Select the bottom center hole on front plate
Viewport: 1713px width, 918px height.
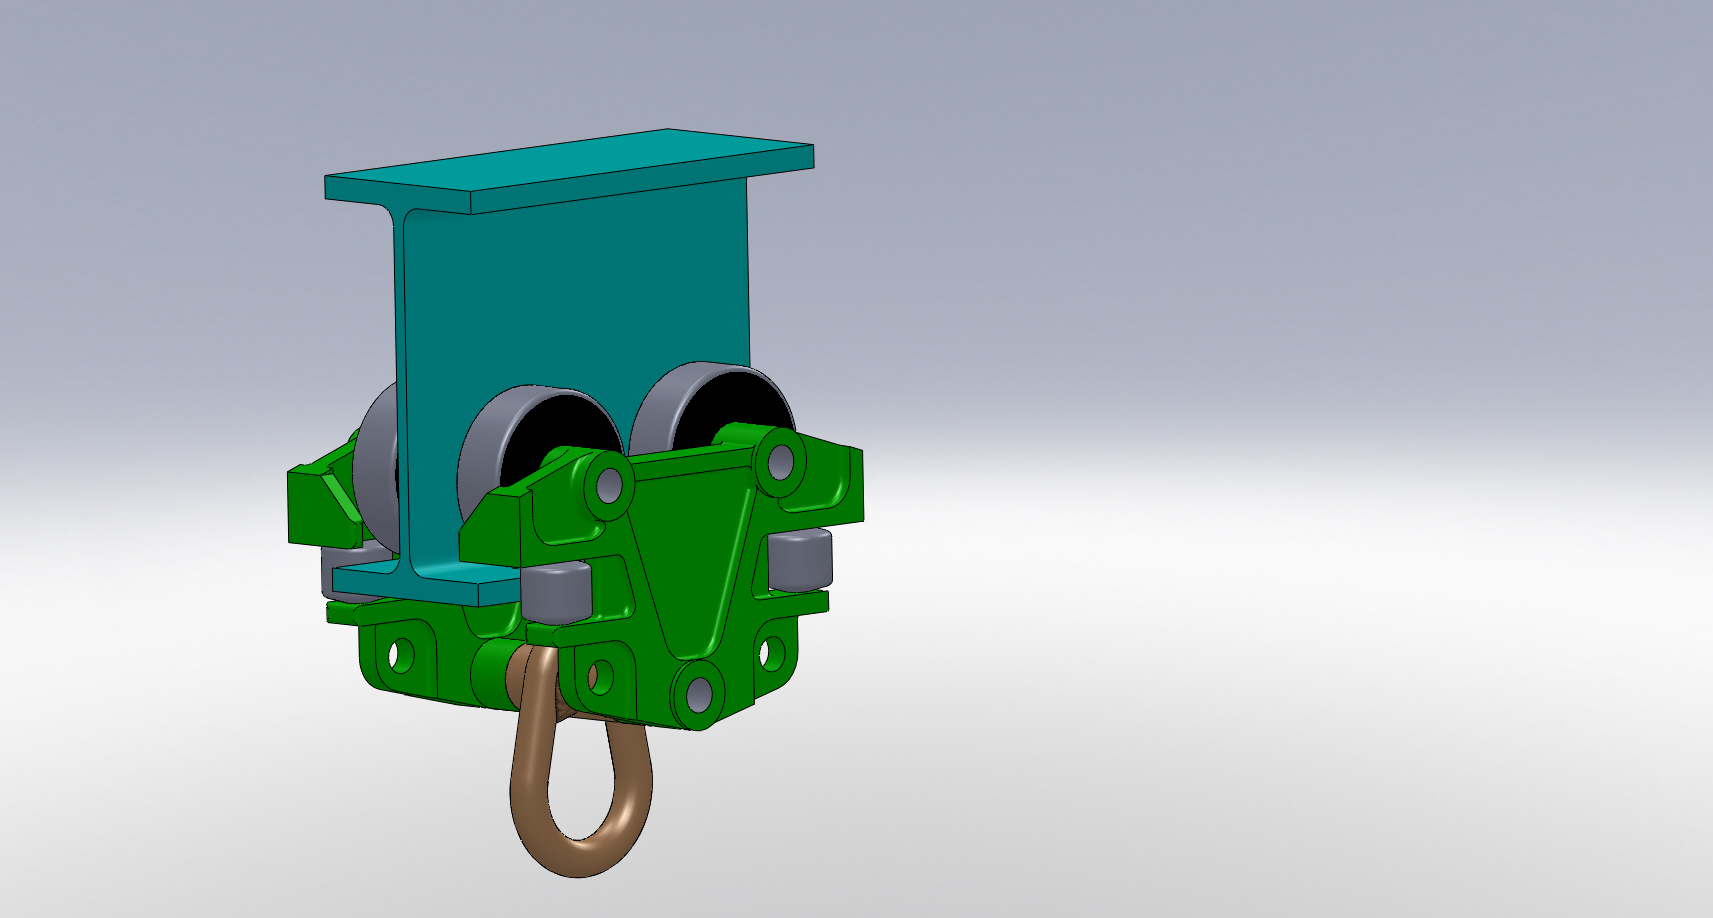coord(701,693)
